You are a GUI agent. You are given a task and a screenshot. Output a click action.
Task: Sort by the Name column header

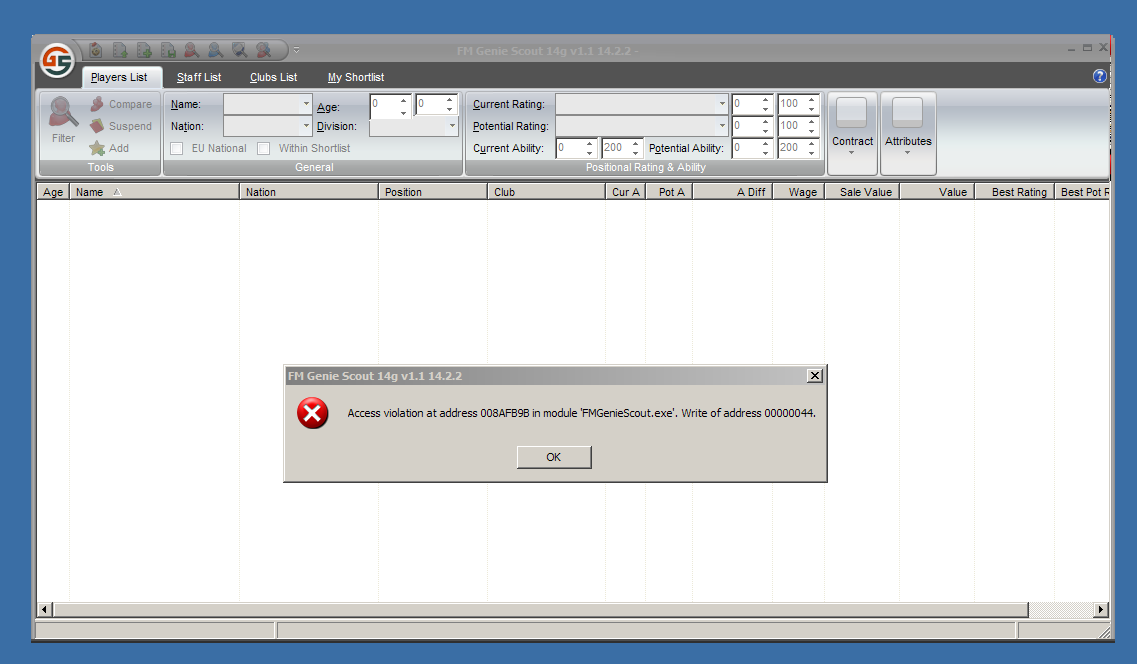coord(154,192)
